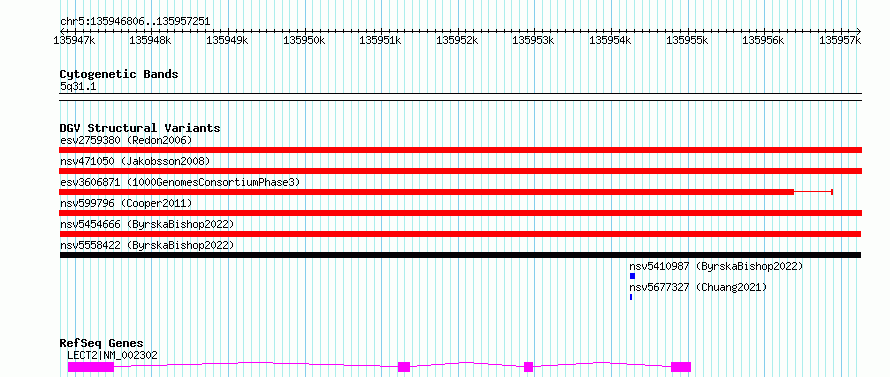Select the red esv3606871 variant bar
The height and width of the screenshot is (377, 890).
point(427,192)
